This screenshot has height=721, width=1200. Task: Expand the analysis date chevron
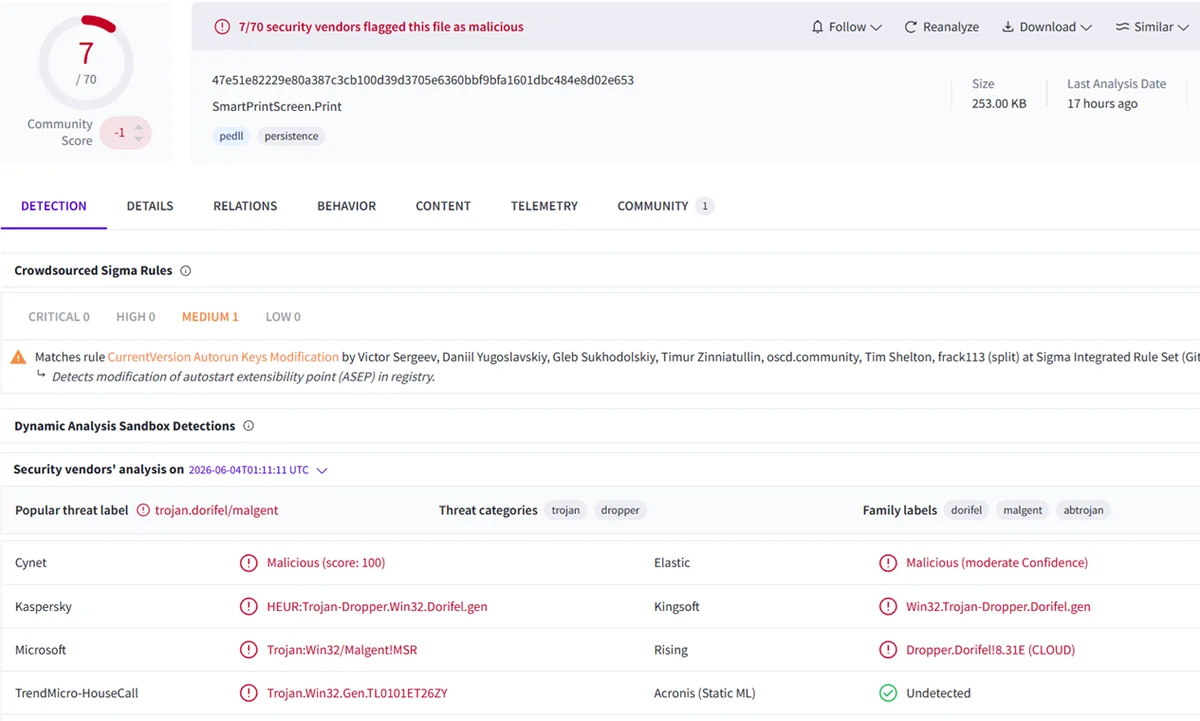pos(321,470)
